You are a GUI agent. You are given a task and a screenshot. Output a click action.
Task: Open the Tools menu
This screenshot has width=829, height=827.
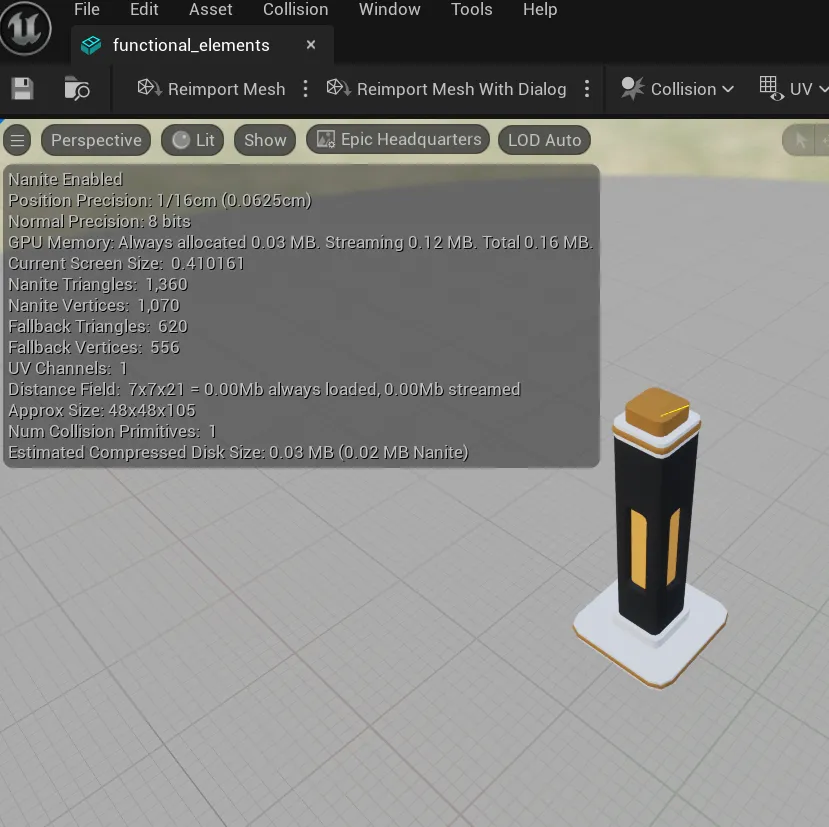(x=472, y=10)
